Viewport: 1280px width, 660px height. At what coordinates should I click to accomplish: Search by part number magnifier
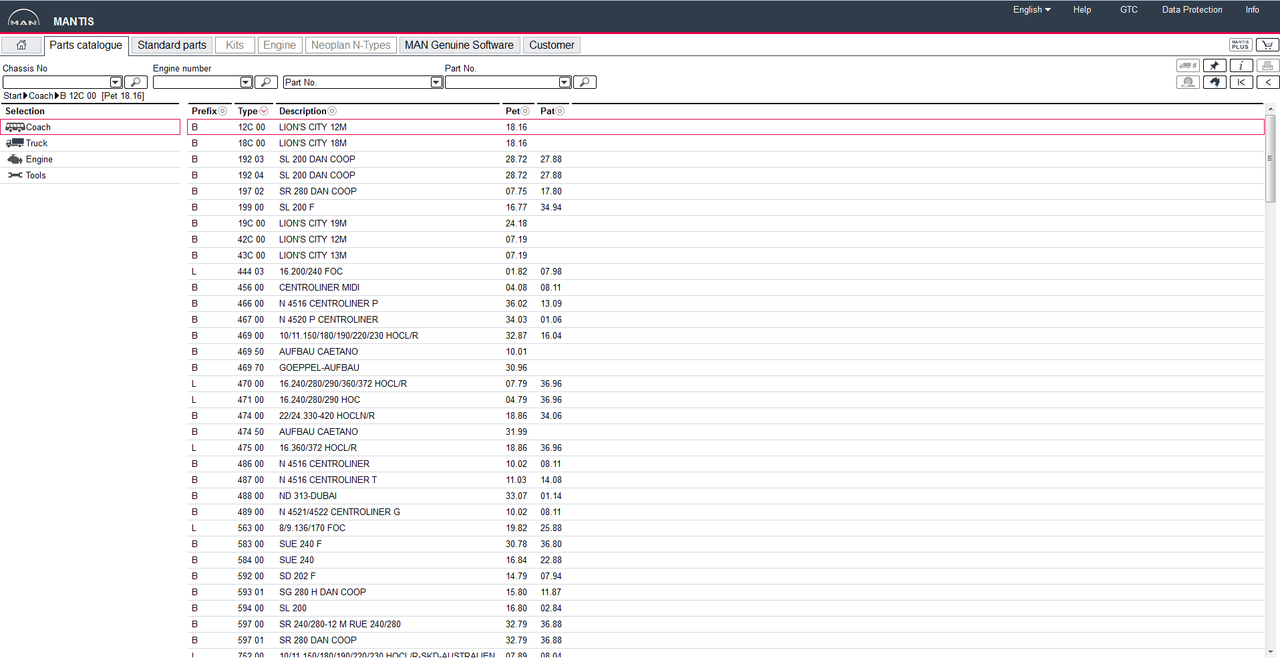[585, 82]
